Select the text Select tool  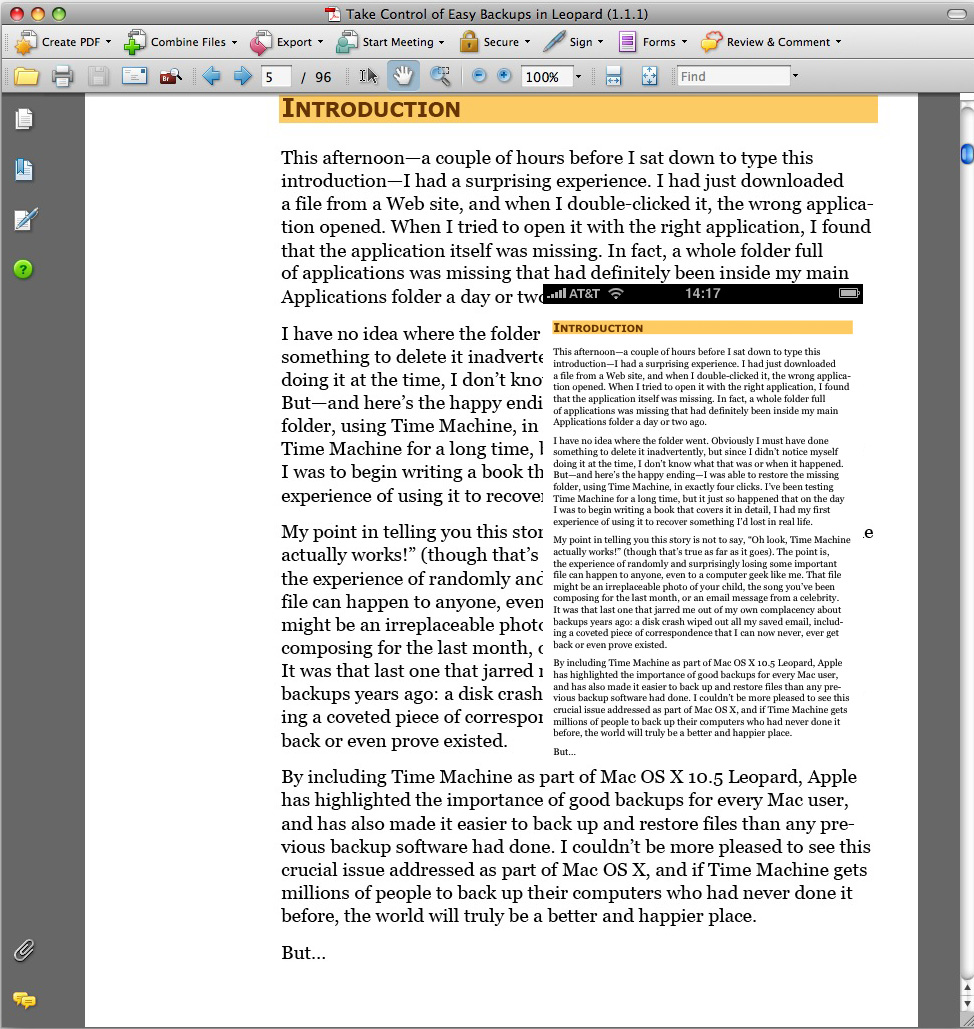368,76
